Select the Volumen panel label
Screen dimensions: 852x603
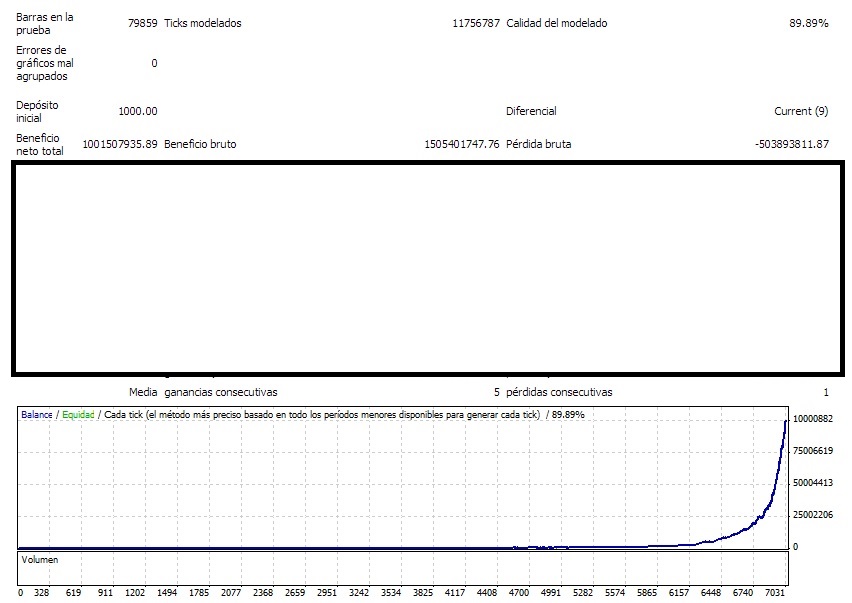coord(40,560)
